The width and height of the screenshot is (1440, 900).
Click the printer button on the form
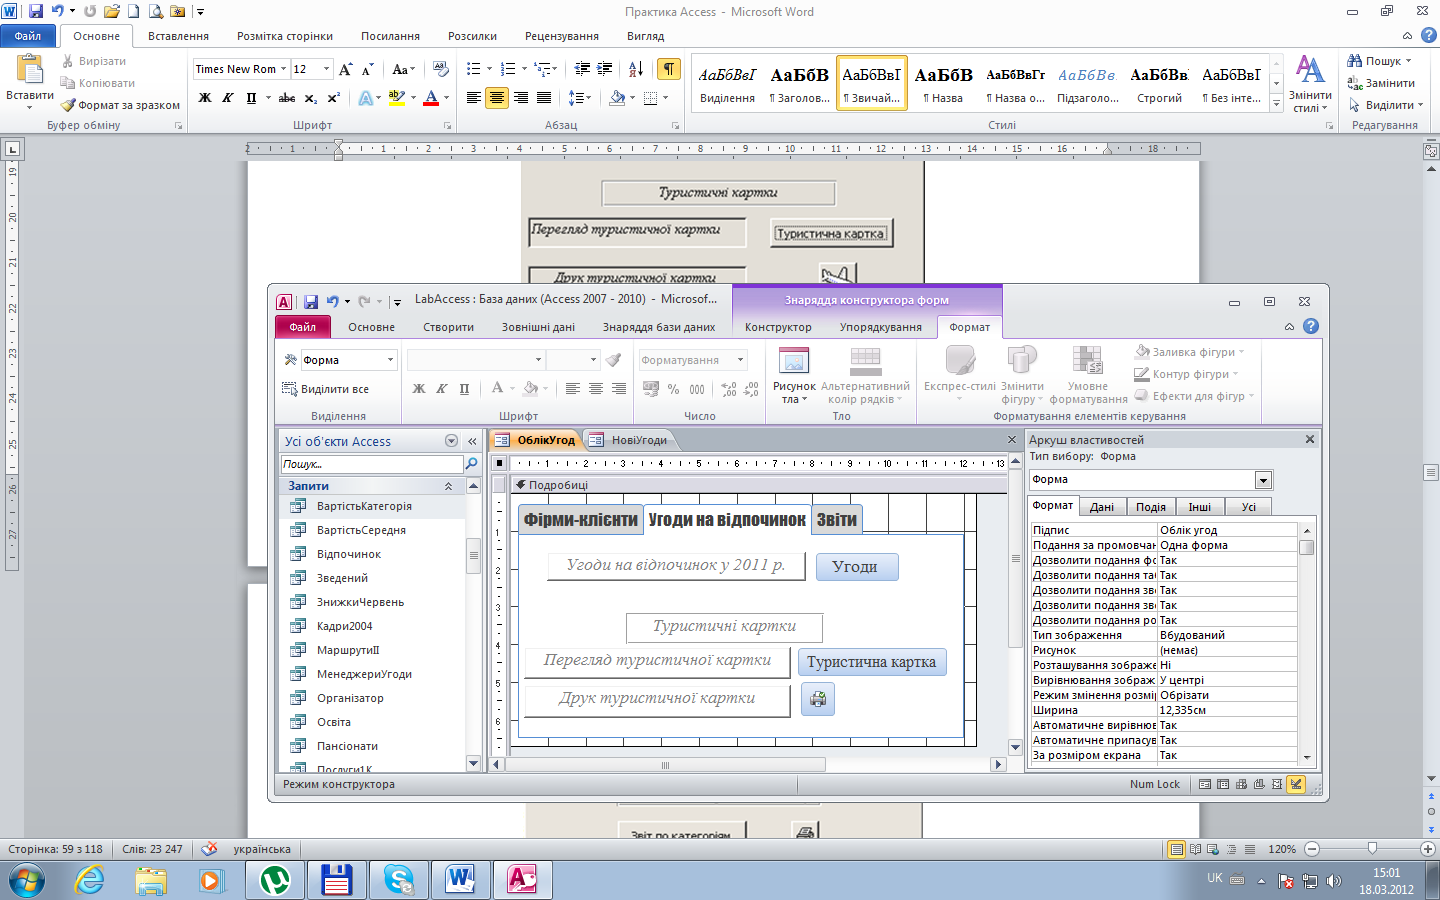pyautogui.click(x=818, y=699)
